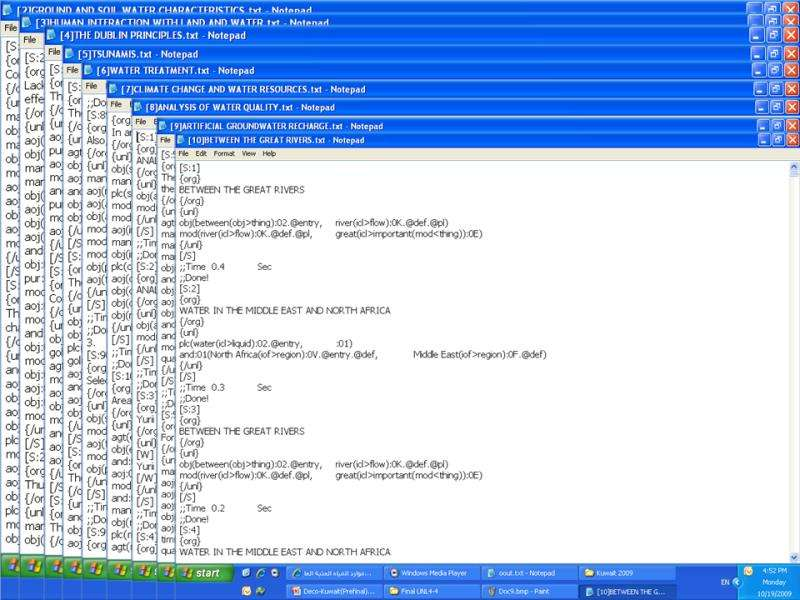Open the View menu in the front Notepad window

click(247, 154)
